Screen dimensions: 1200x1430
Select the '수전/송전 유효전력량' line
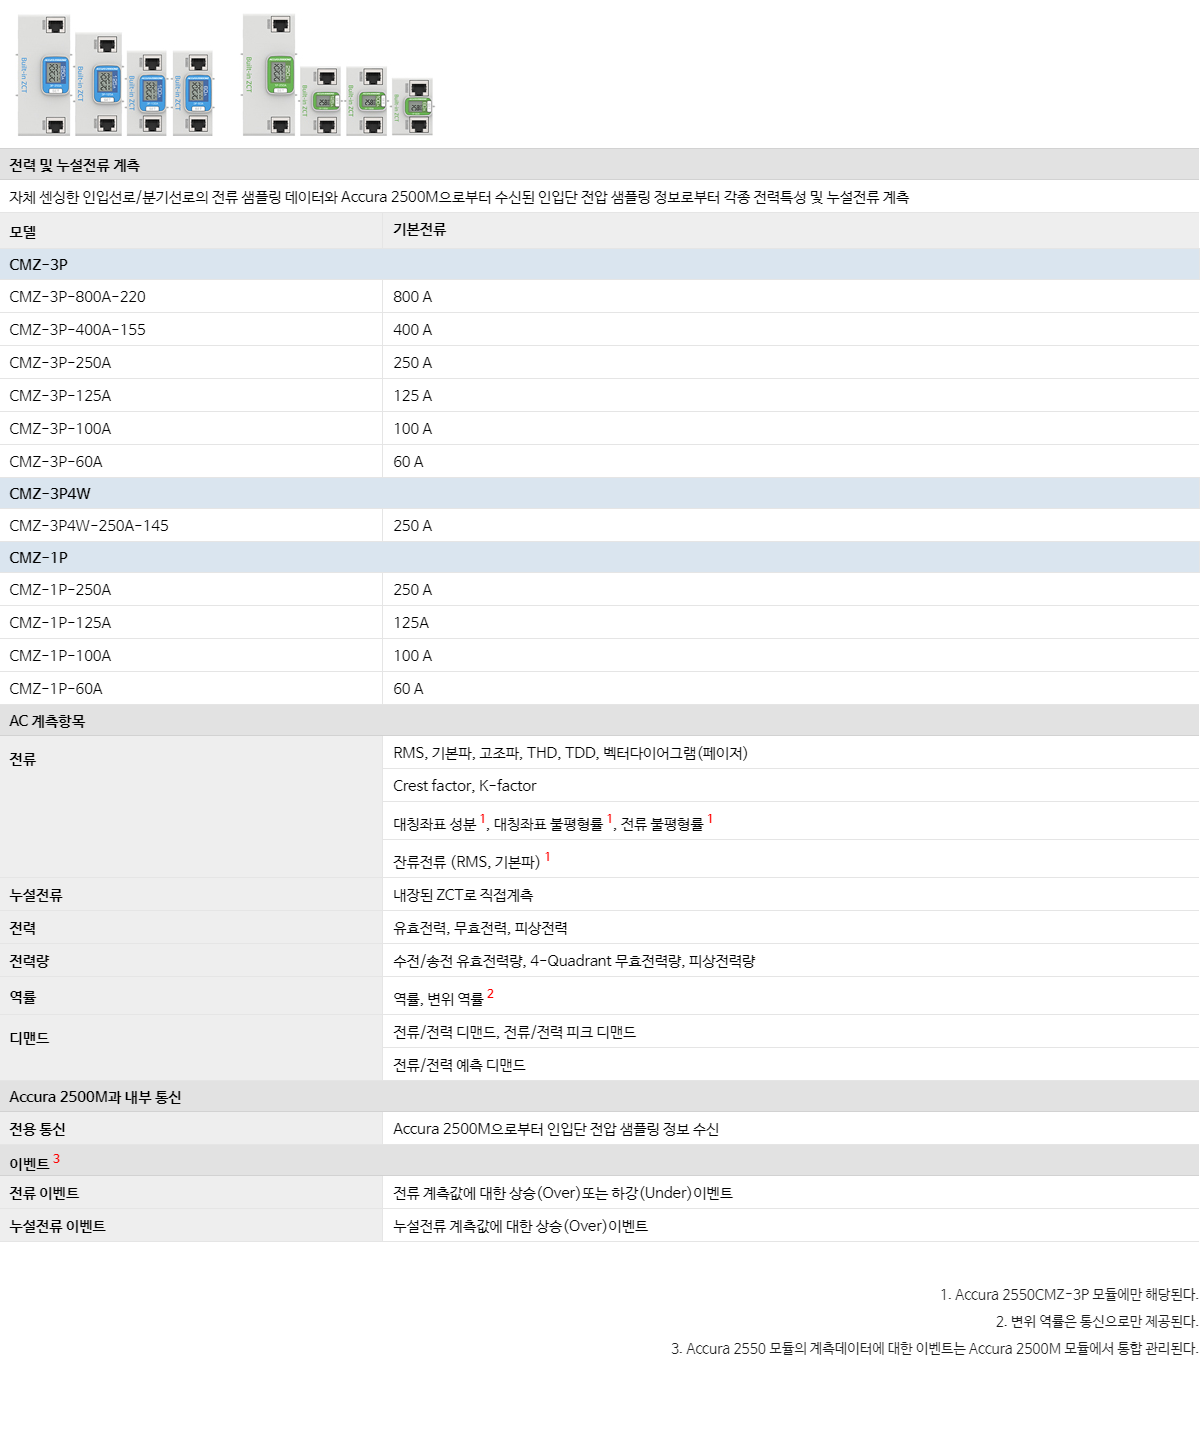(574, 961)
